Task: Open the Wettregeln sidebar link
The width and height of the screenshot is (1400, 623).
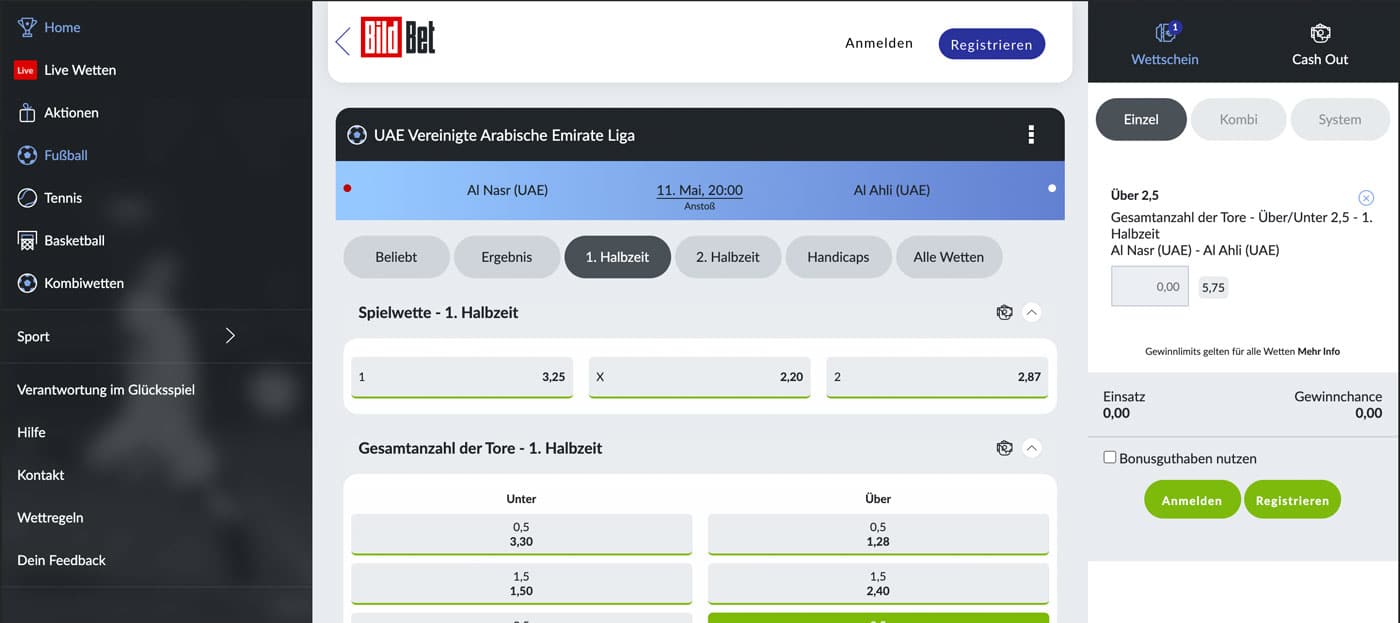Action: 50,518
